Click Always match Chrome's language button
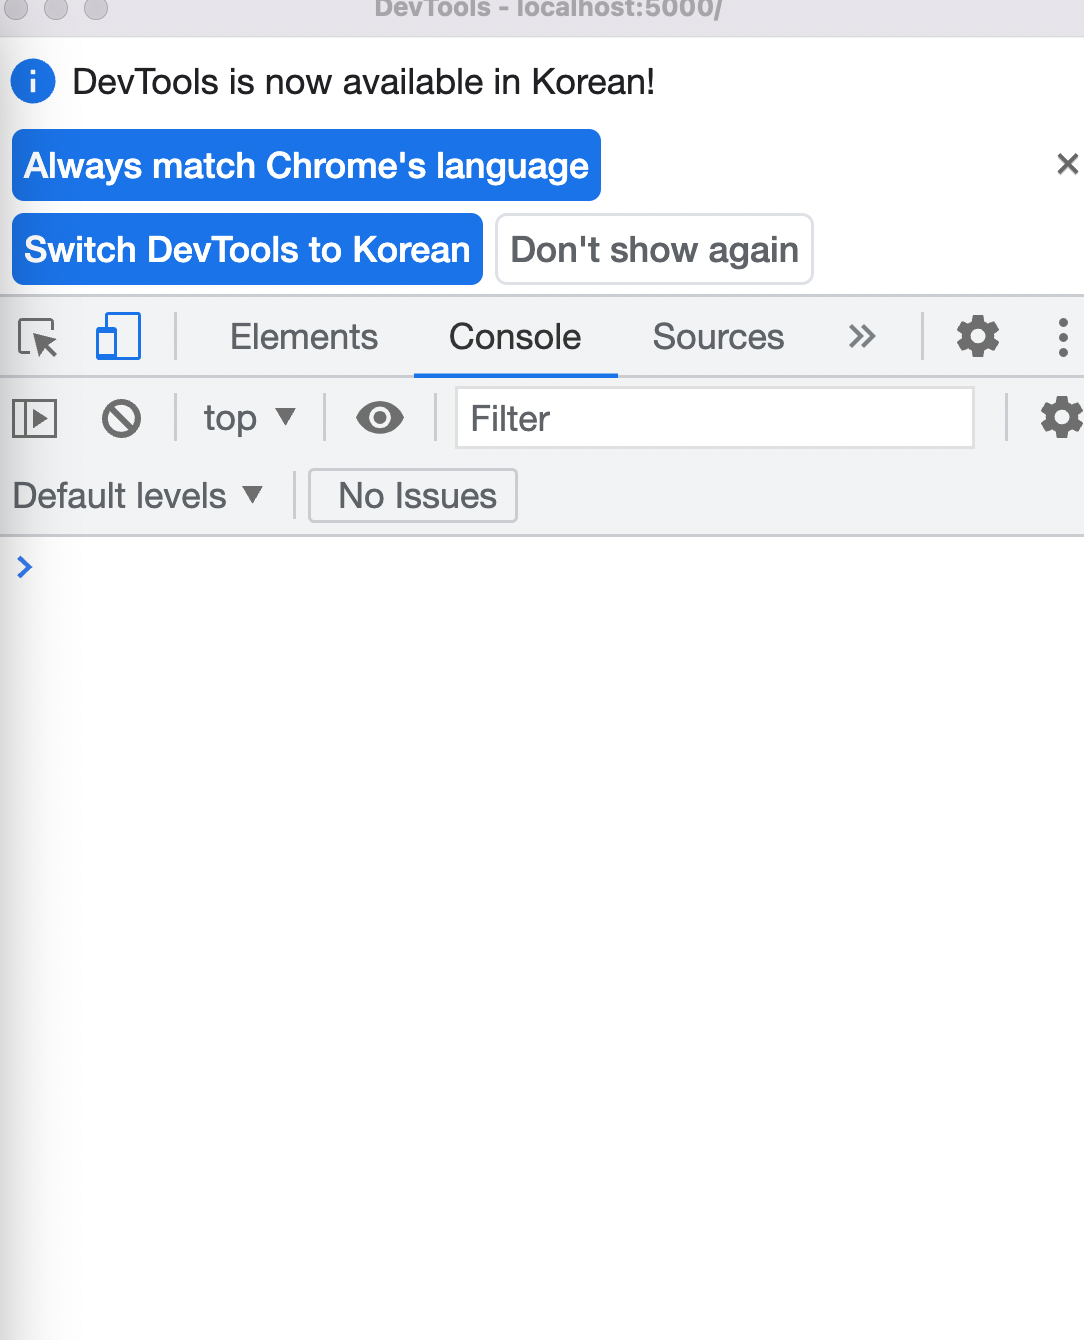The image size is (1084, 1340). [306, 165]
